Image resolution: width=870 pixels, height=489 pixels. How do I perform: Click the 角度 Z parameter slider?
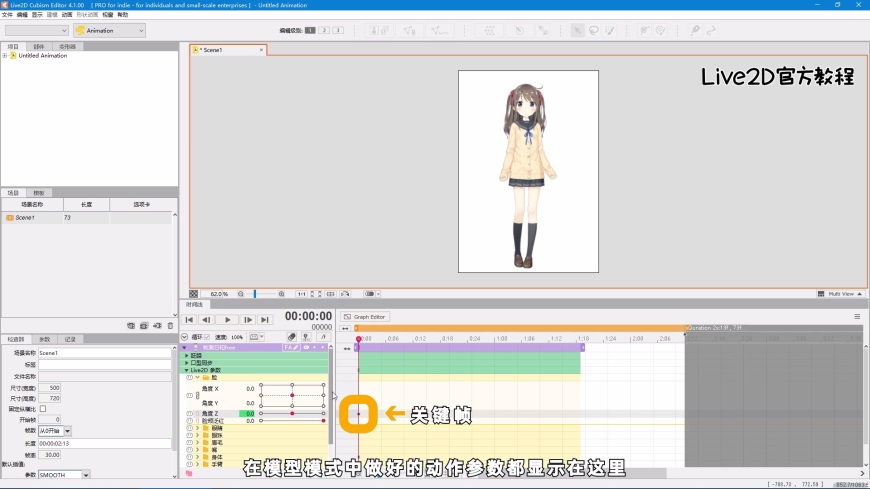(292, 414)
